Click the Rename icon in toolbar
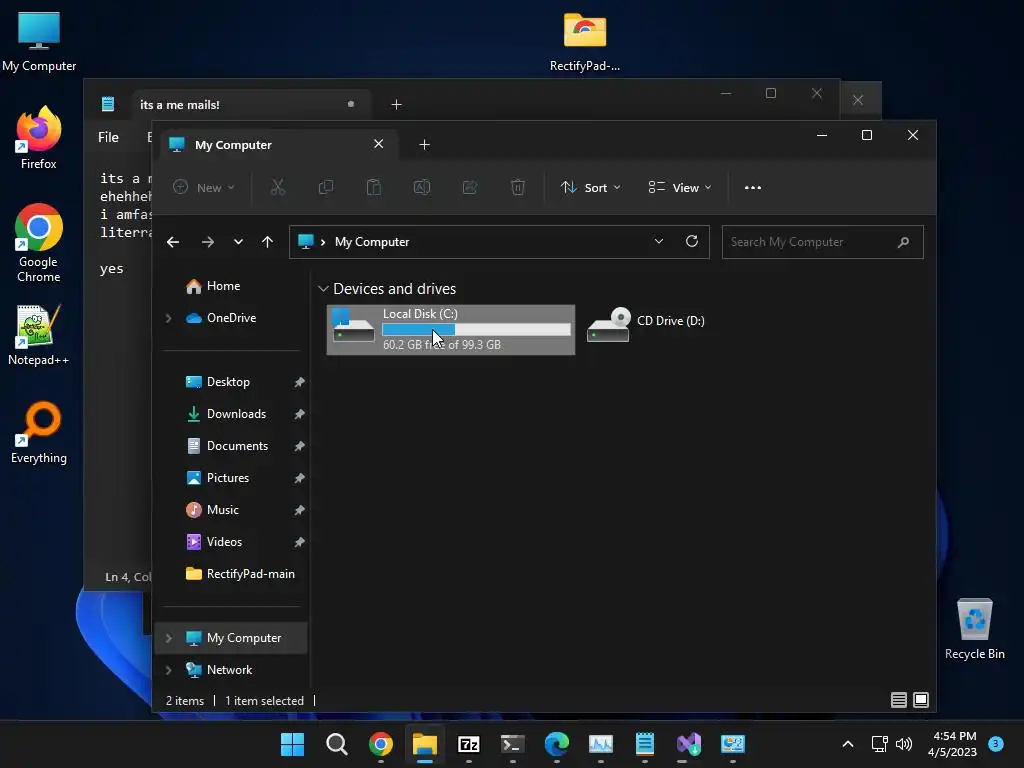 click(x=422, y=187)
